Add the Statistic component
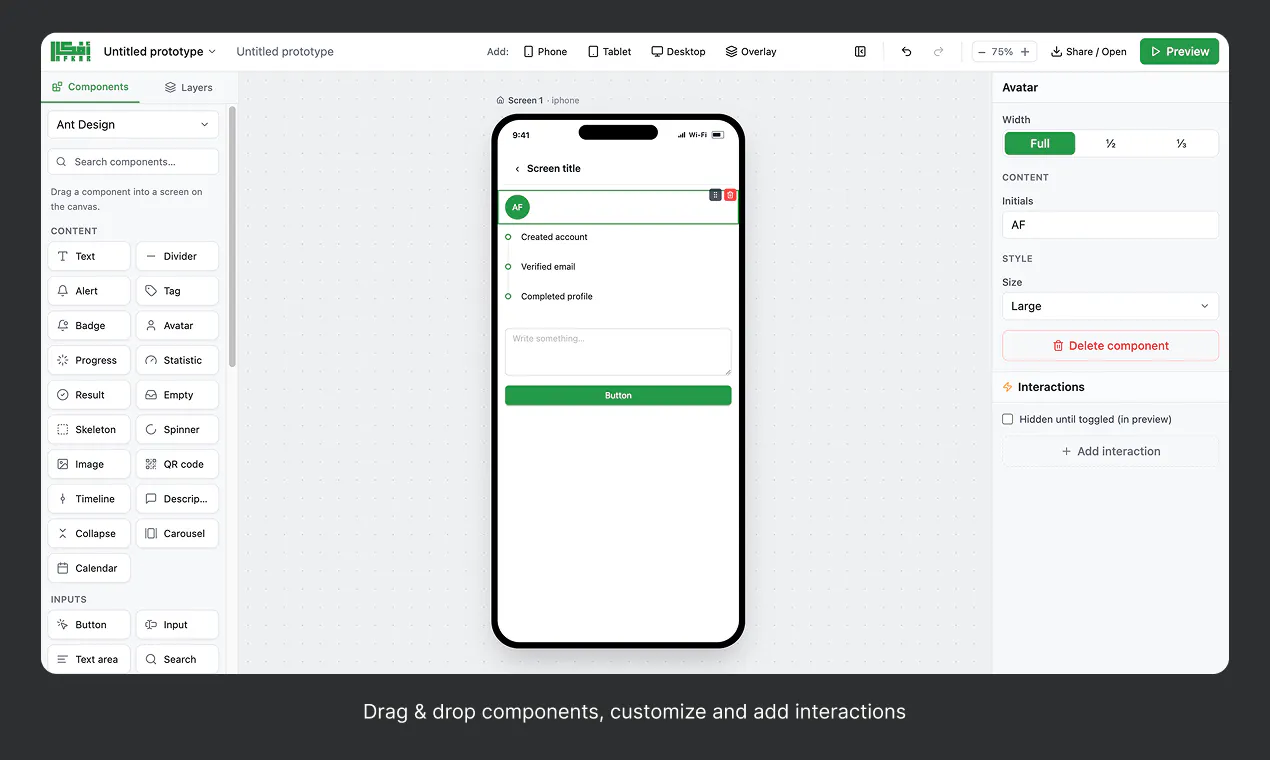 click(177, 360)
